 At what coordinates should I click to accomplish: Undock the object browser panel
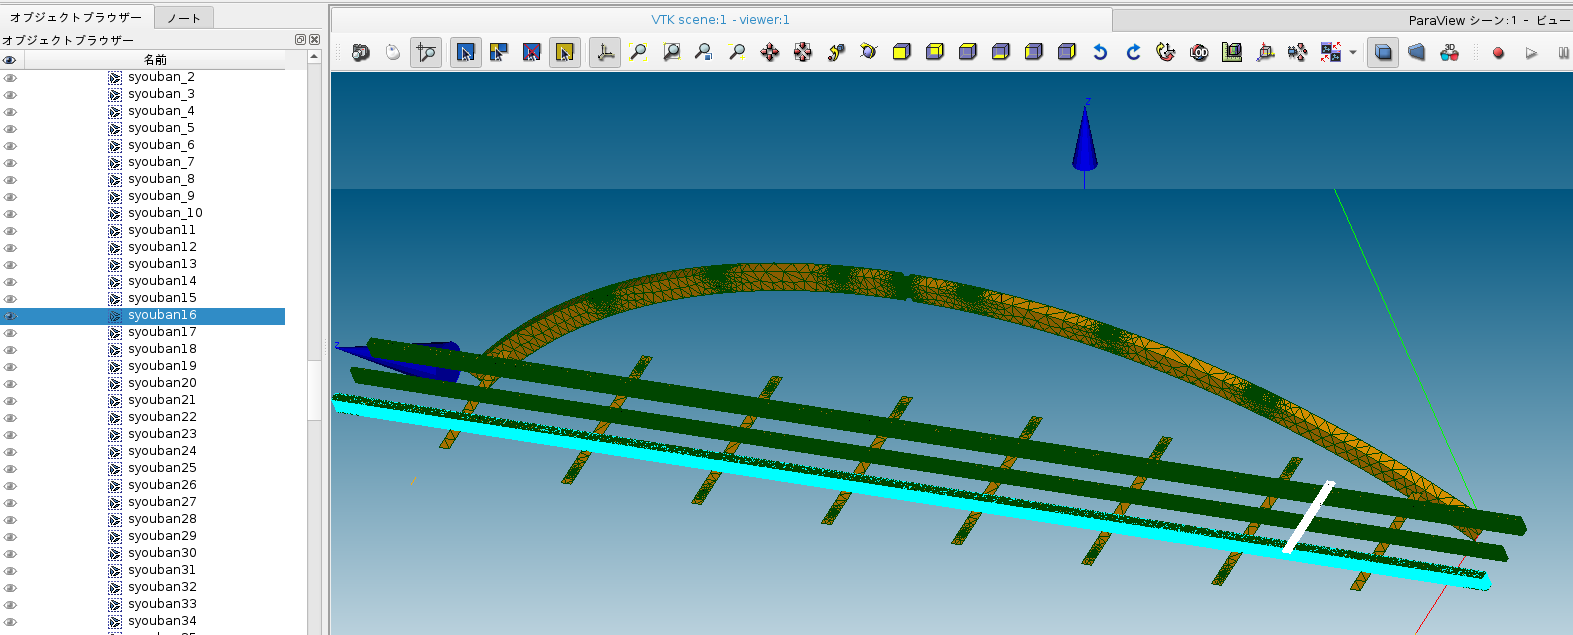coord(300,40)
